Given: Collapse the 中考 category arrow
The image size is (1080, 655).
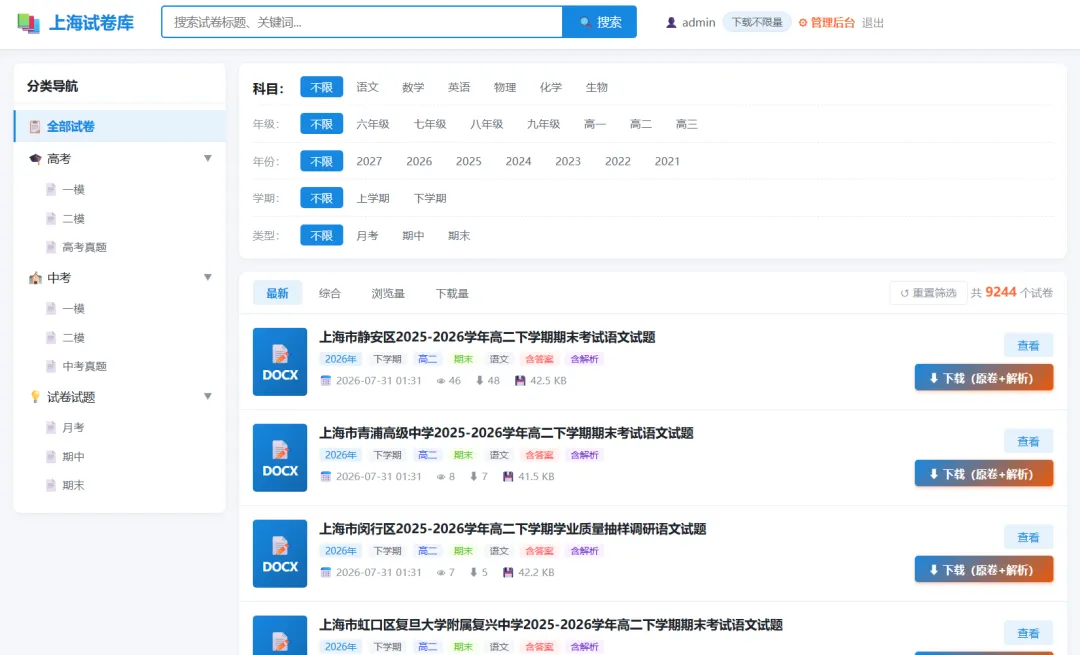Looking at the screenshot, I should pos(207,278).
